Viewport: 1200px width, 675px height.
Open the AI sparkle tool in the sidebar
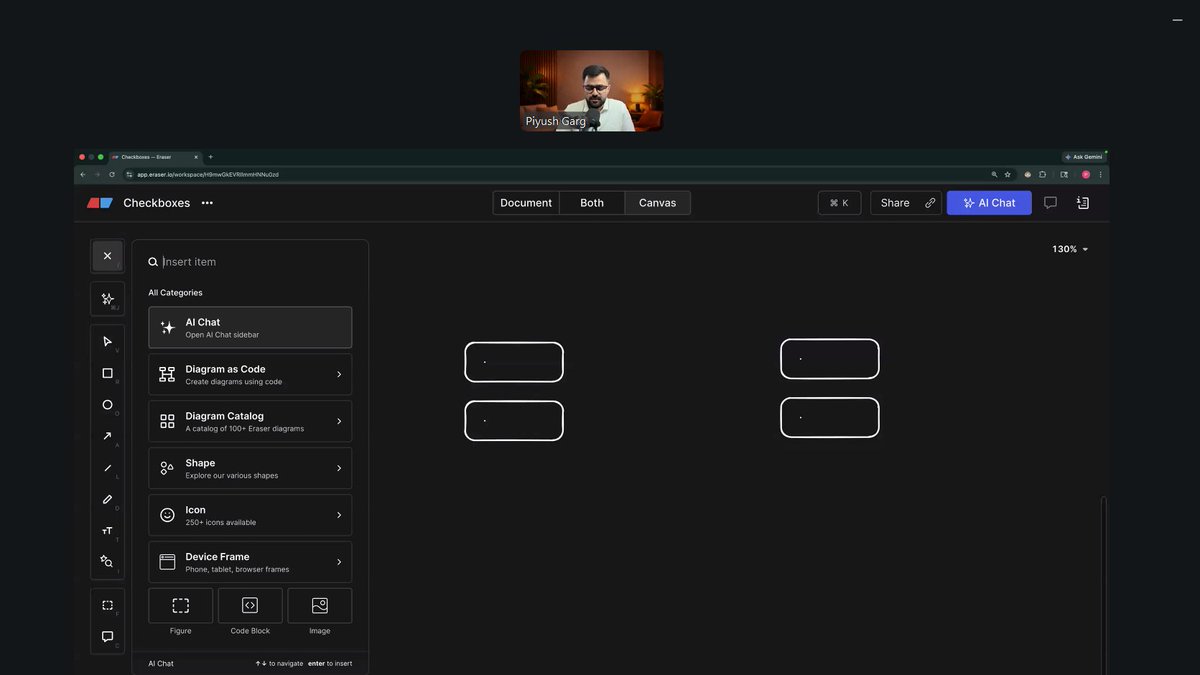[107, 298]
